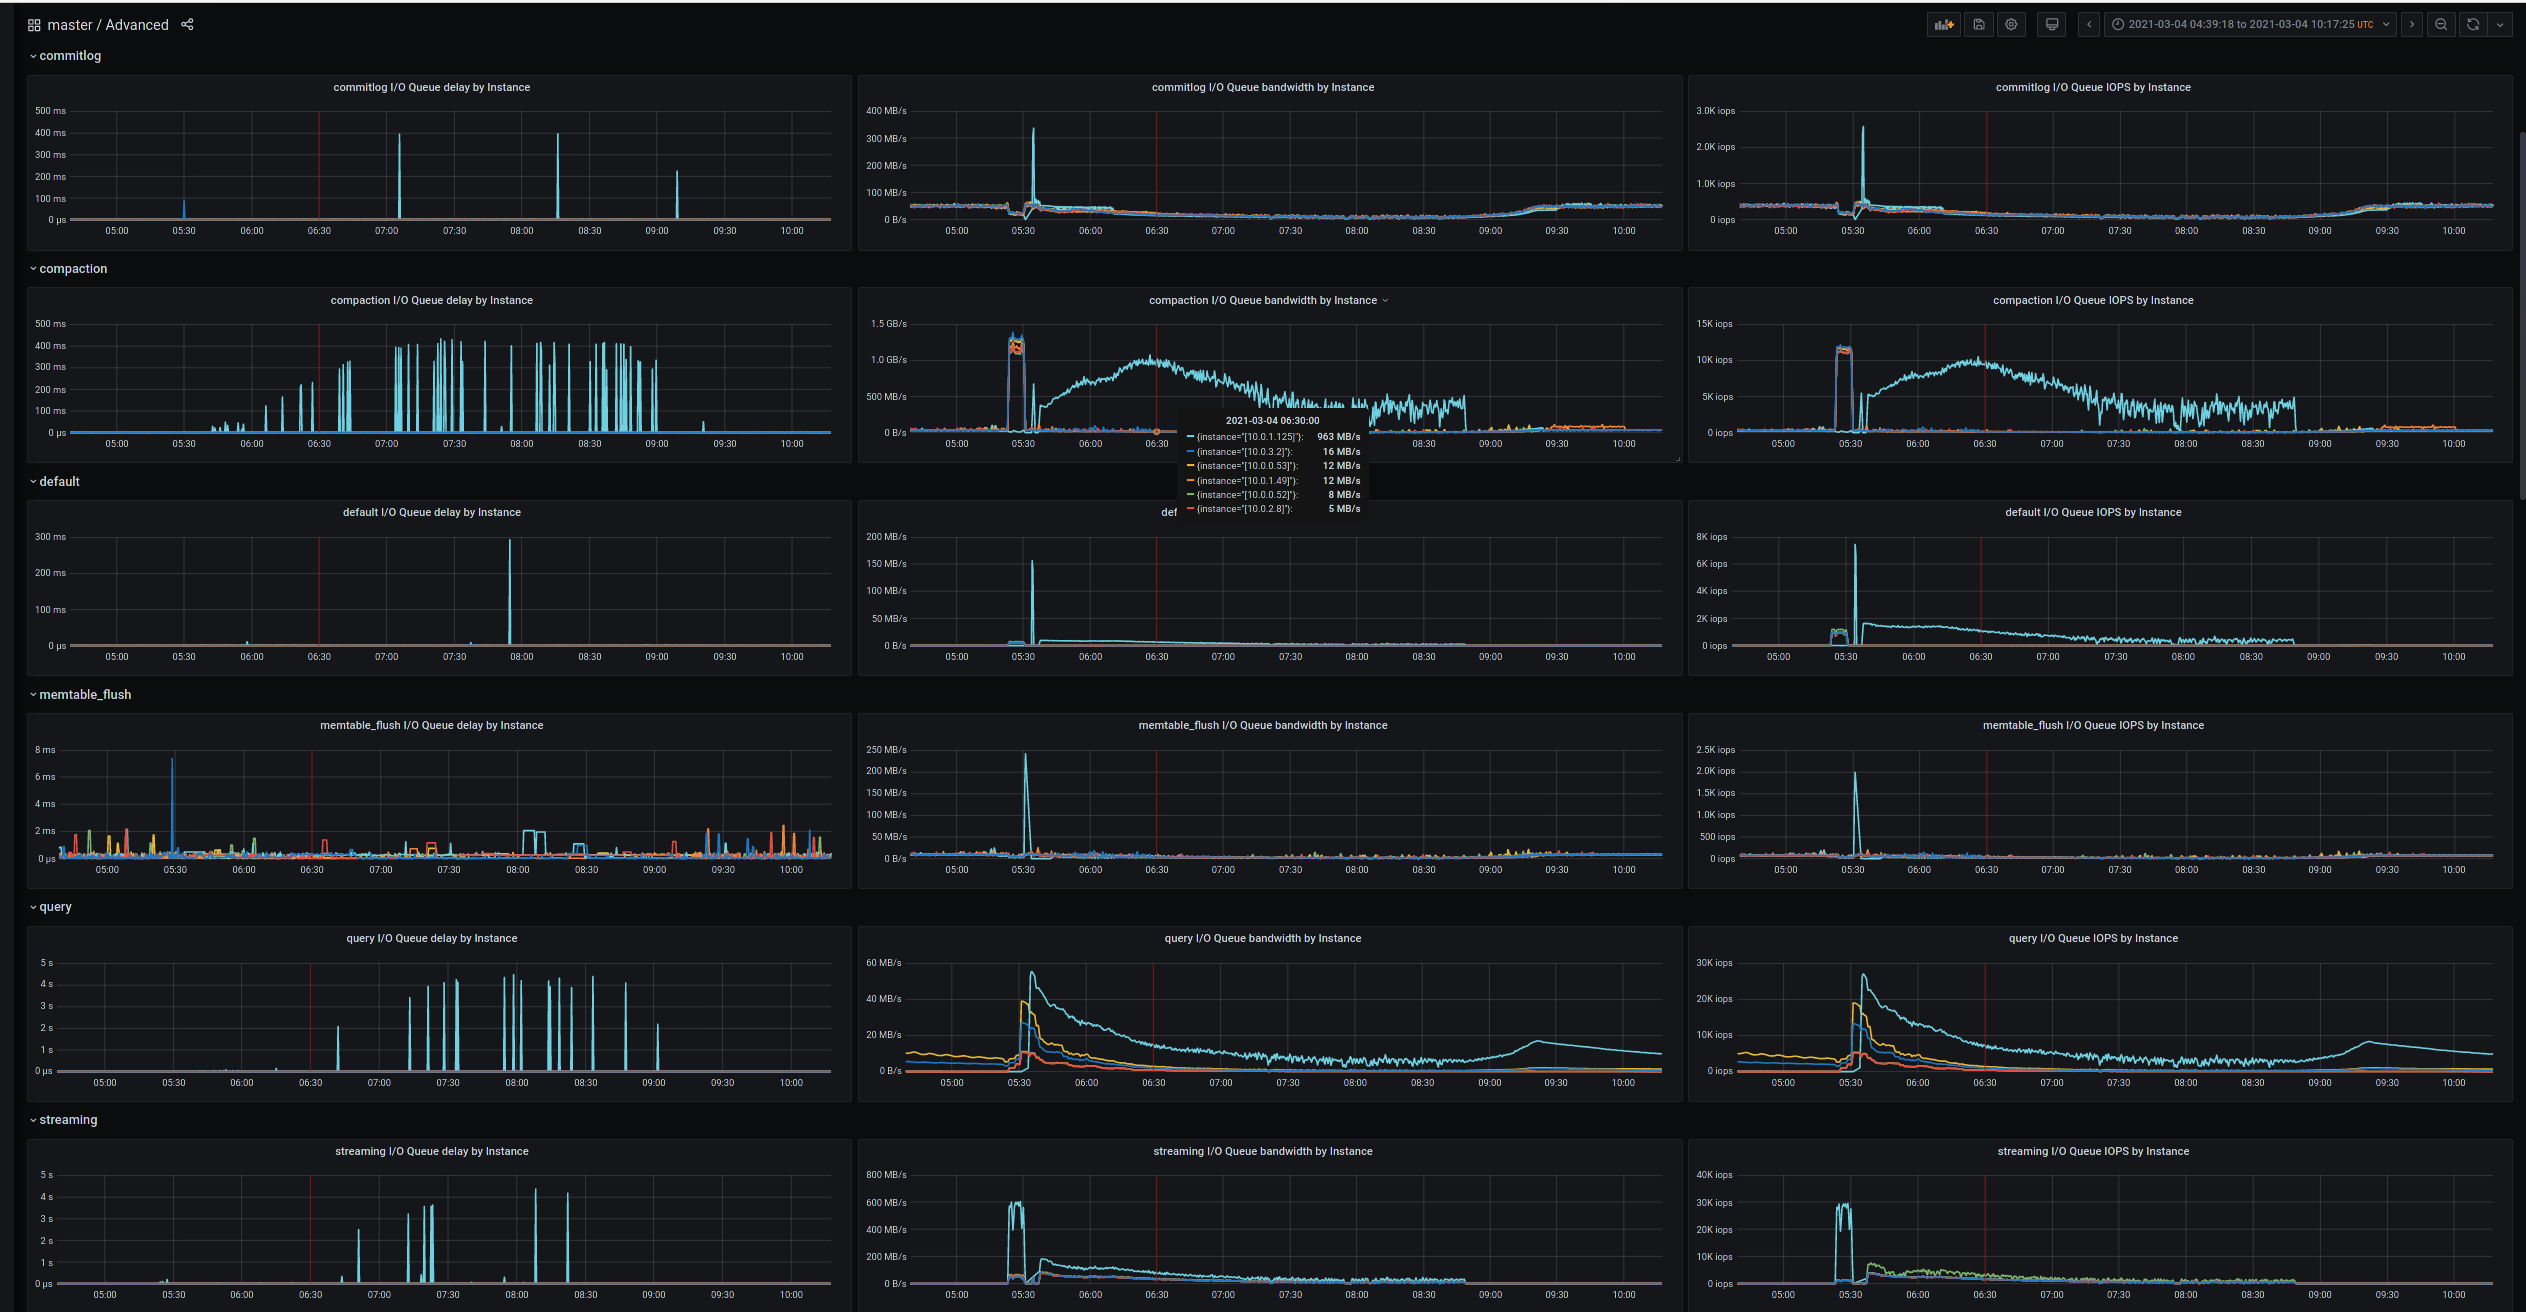
Task: Open the compaction bandwidth panel title dropdown
Action: [x=1386, y=300]
